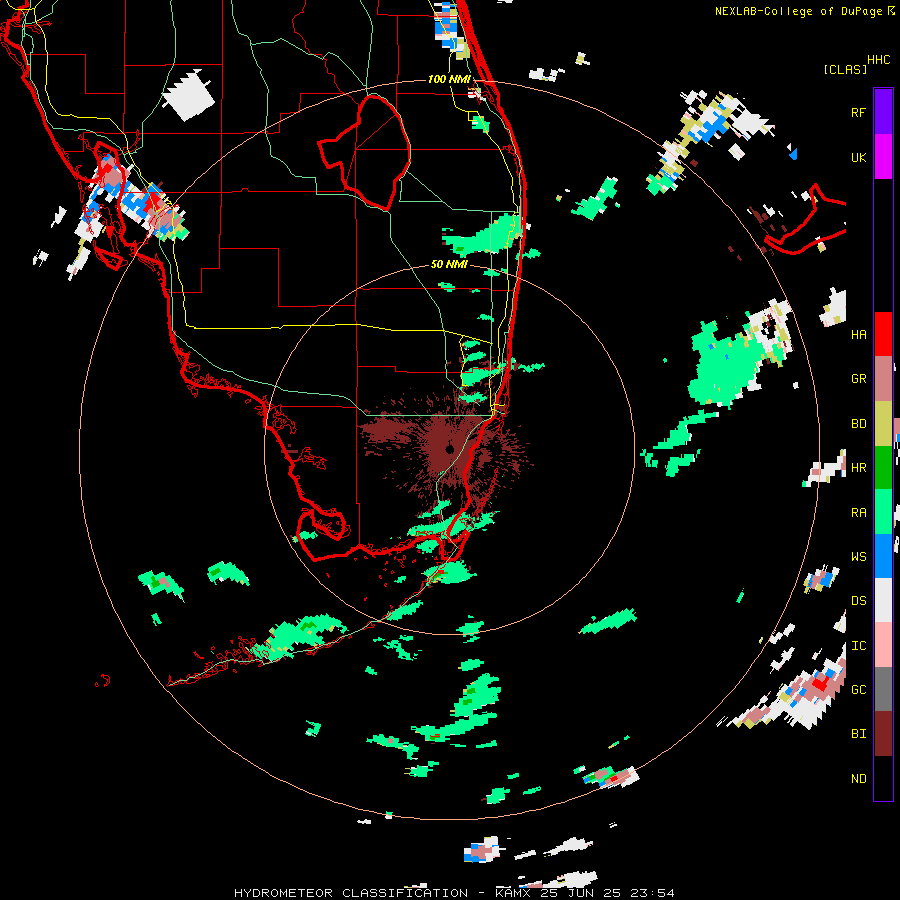The height and width of the screenshot is (900, 900).
Task: Click the purple RF legend swatch
Action: click(883, 112)
